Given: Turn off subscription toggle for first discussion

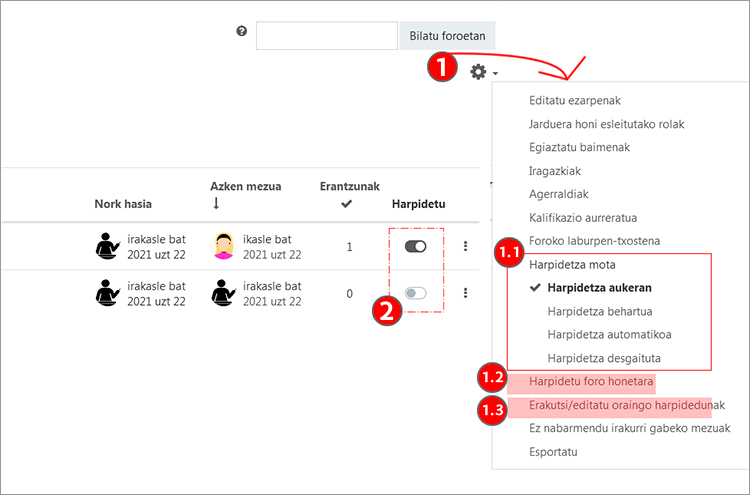Looking at the screenshot, I should click(415, 246).
